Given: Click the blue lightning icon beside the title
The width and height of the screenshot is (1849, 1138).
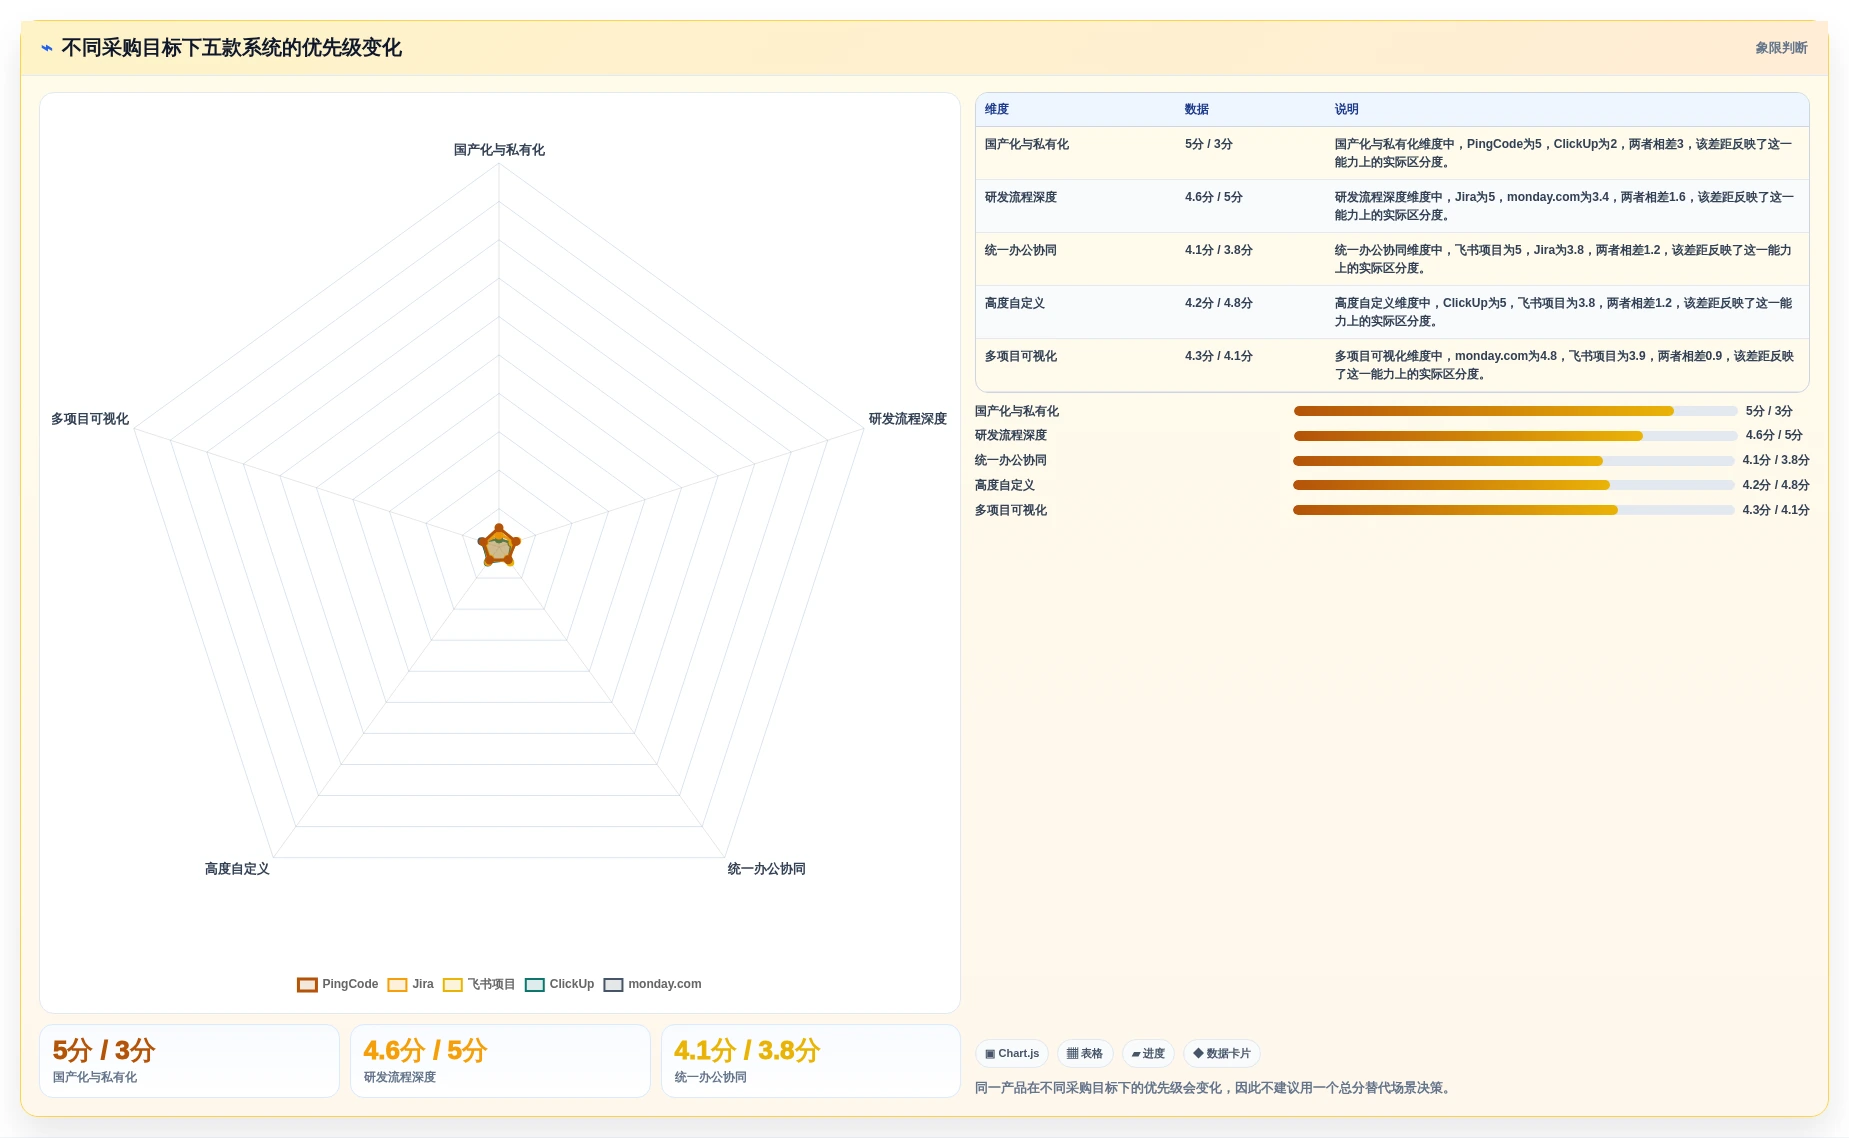Looking at the screenshot, I should coord(46,48).
